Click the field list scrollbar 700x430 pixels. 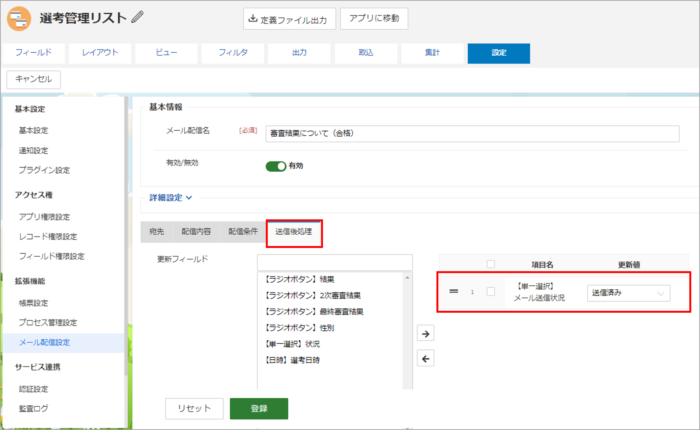[x=407, y=330]
